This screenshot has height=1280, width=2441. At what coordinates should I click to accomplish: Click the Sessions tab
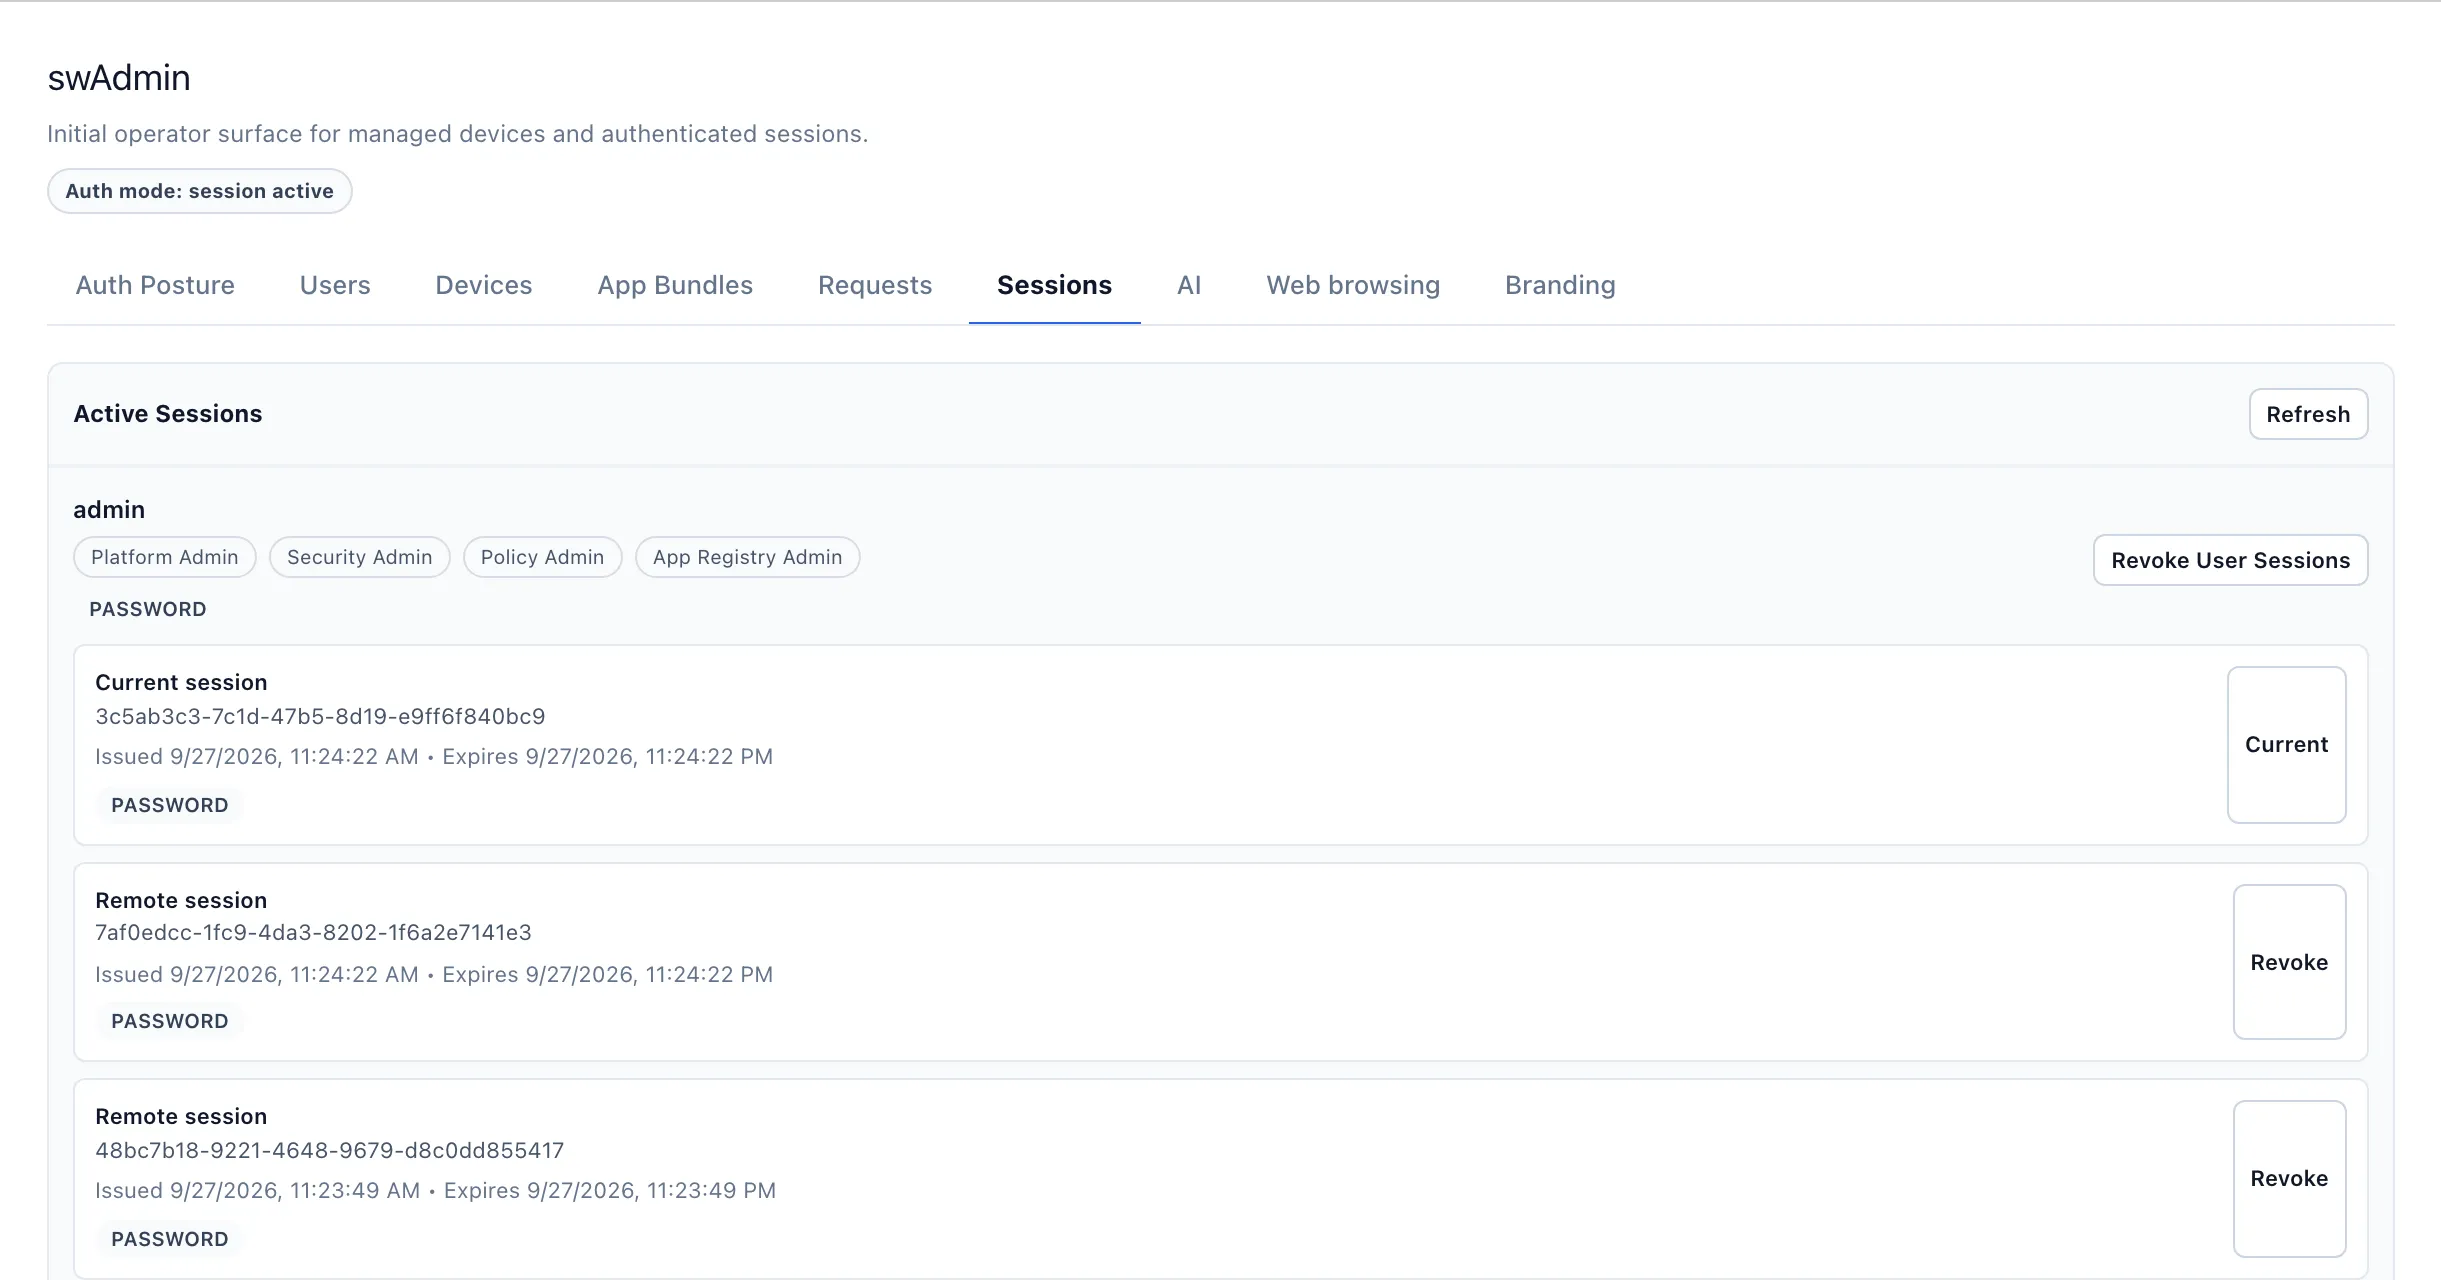pyautogui.click(x=1054, y=285)
